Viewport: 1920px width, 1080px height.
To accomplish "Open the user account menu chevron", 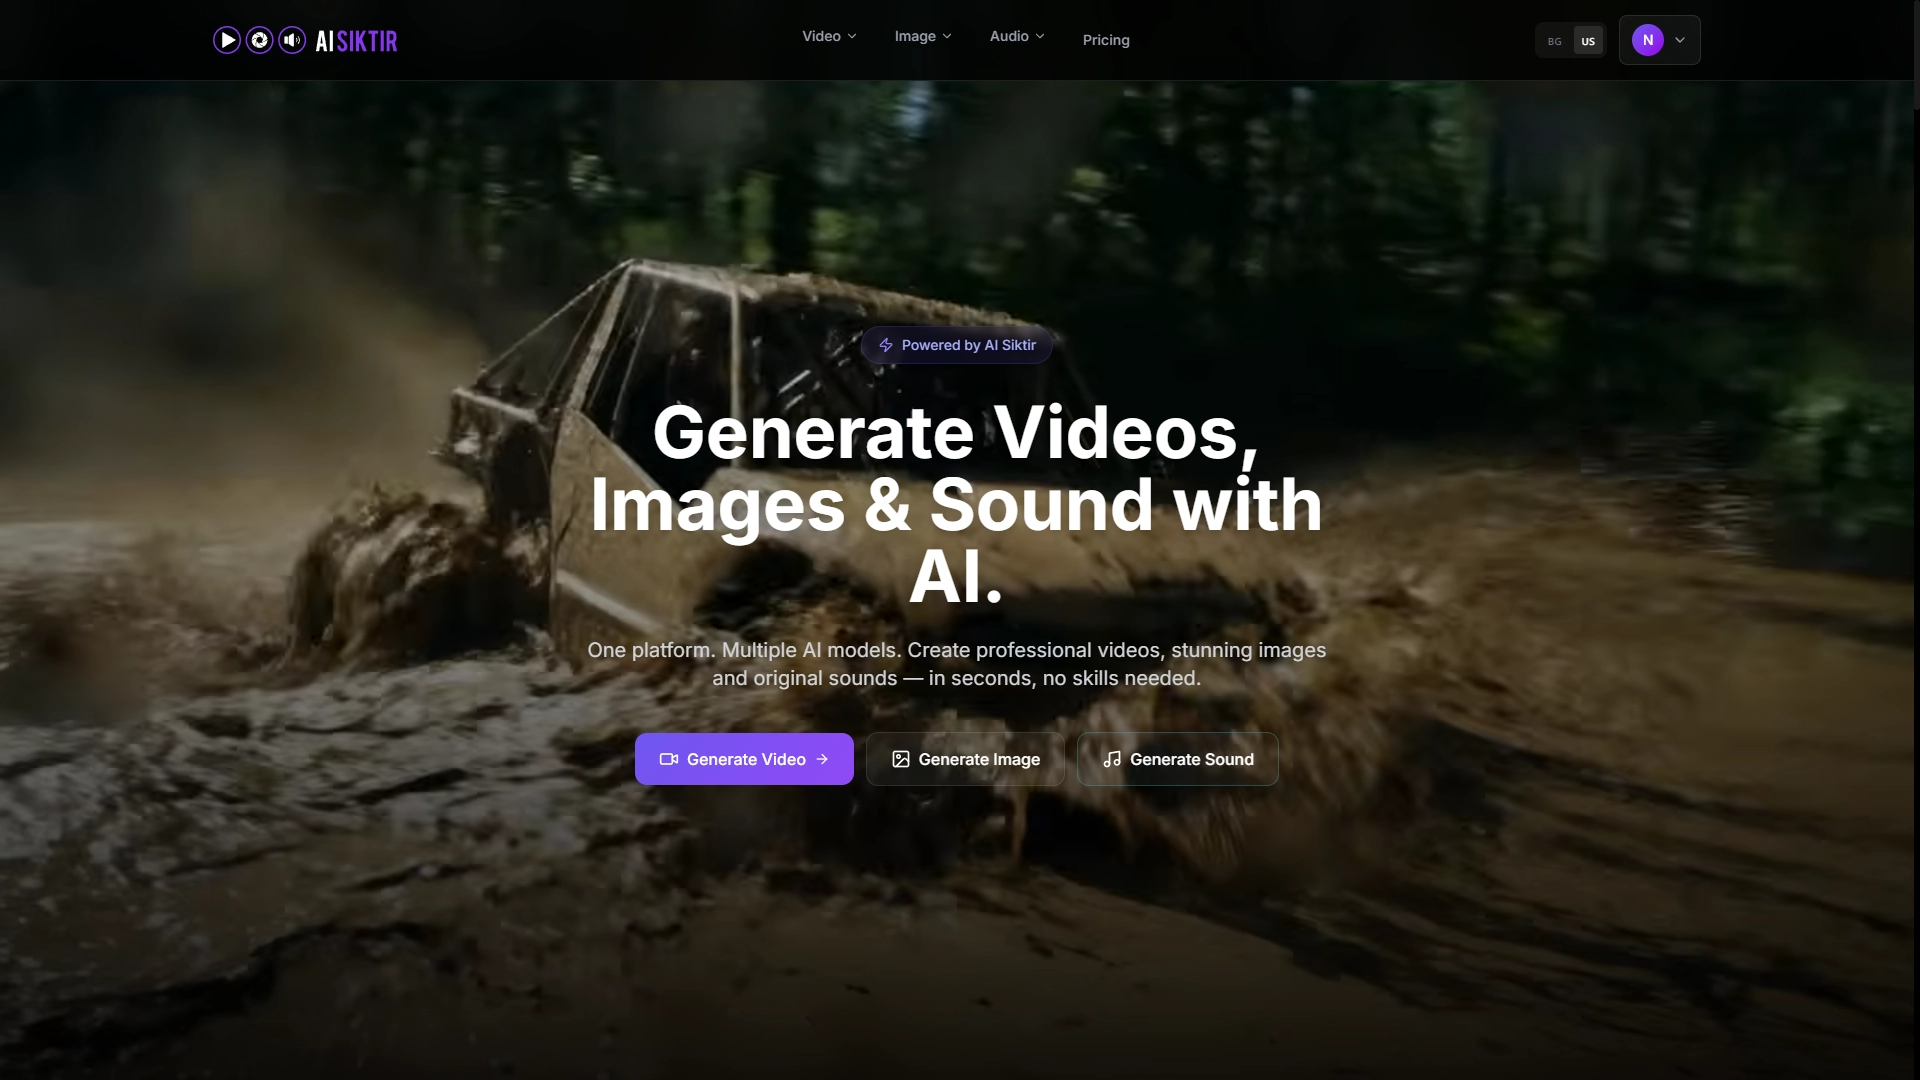I will coord(1680,40).
